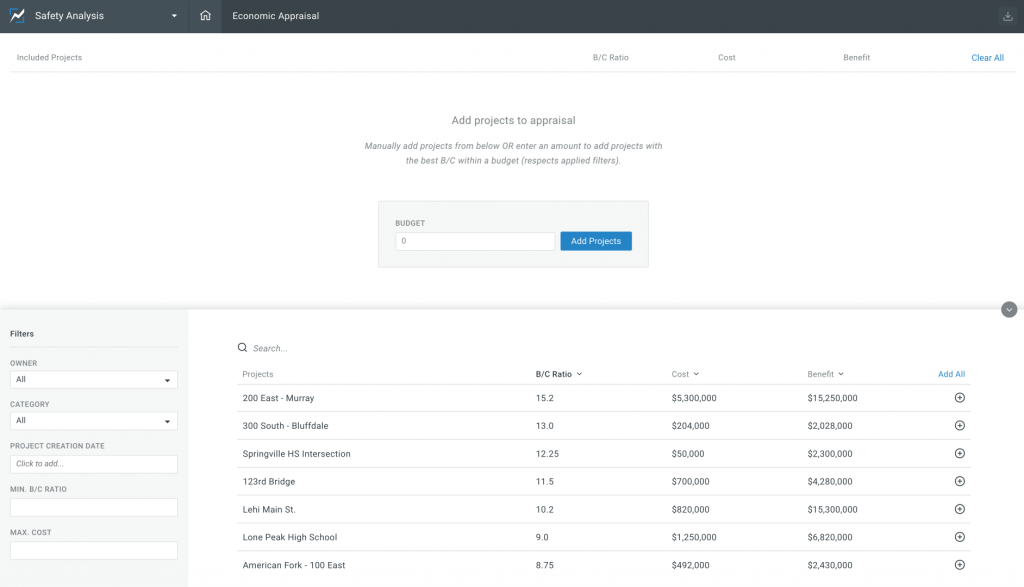Image resolution: width=1024 pixels, height=587 pixels.
Task: Add Lehi Main St. using plus icon
Action: pyautogui.click(x=959, y=509)
